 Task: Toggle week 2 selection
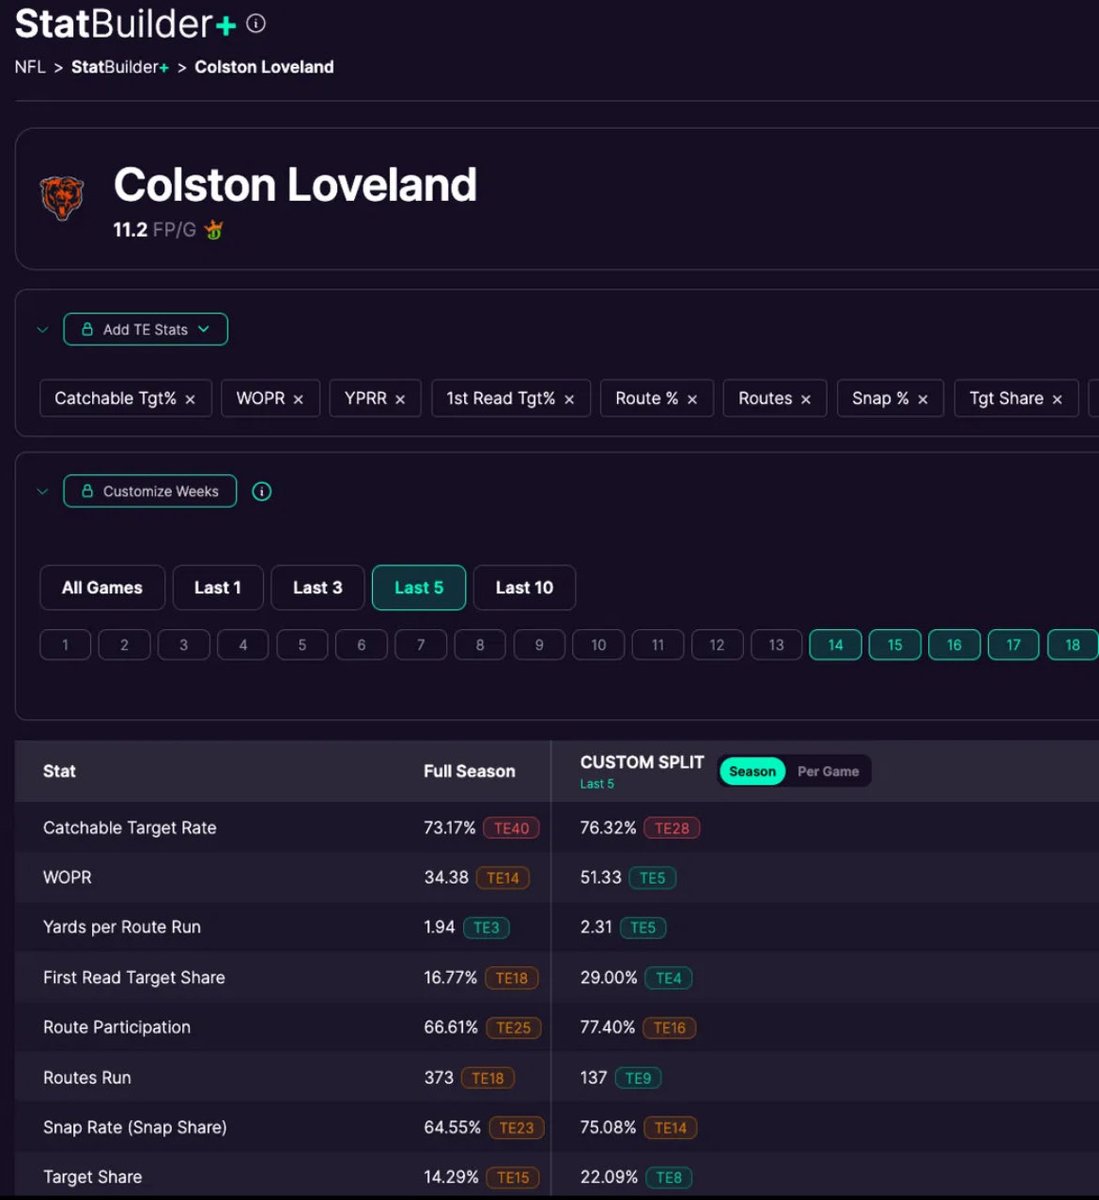pos(124,645)
